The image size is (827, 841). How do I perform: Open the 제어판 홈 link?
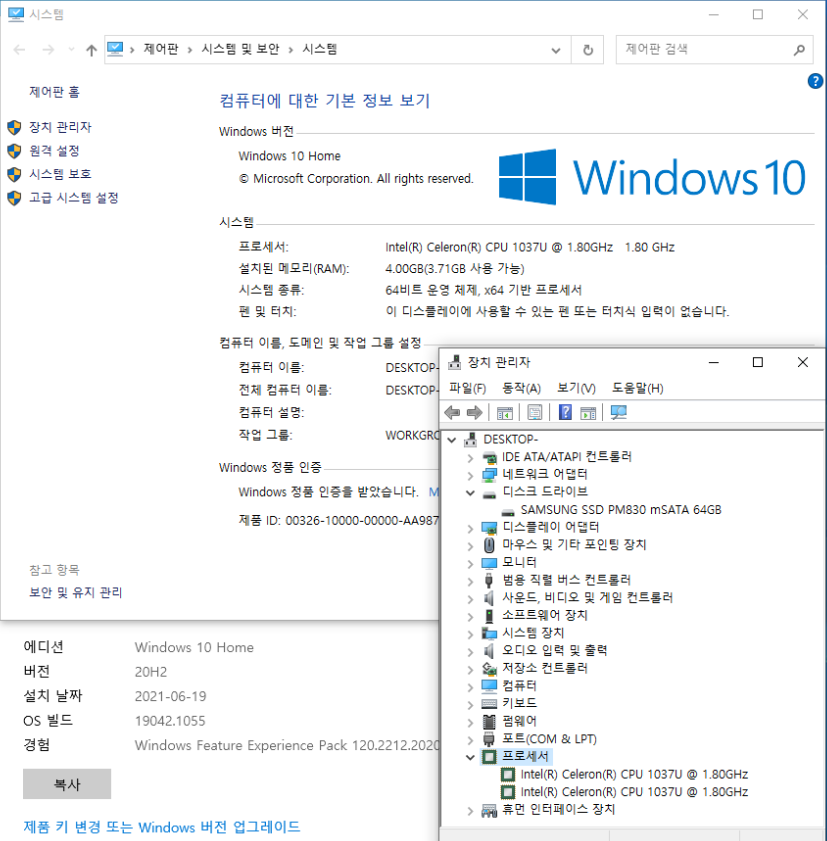[x=54, y=92]
